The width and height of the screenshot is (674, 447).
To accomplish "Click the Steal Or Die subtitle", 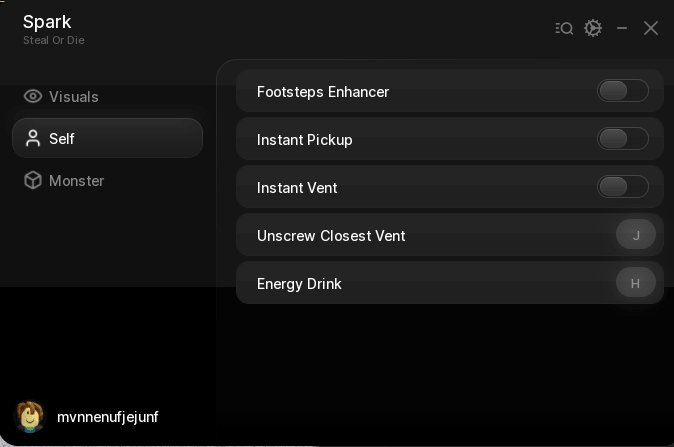I will click(54, 40).
